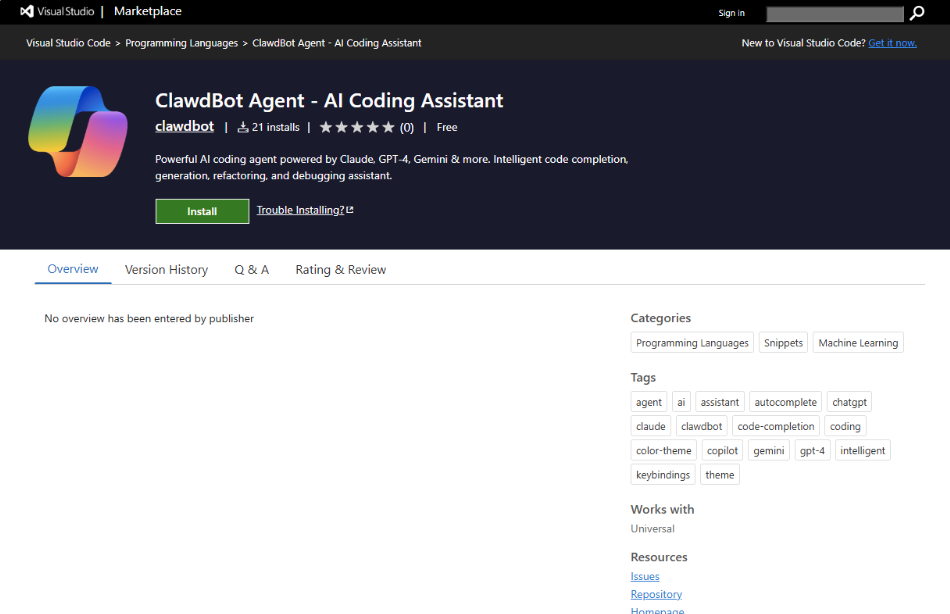Switch to the Version History tab
Screen dimensions: 950x614
tap(167, 270)
